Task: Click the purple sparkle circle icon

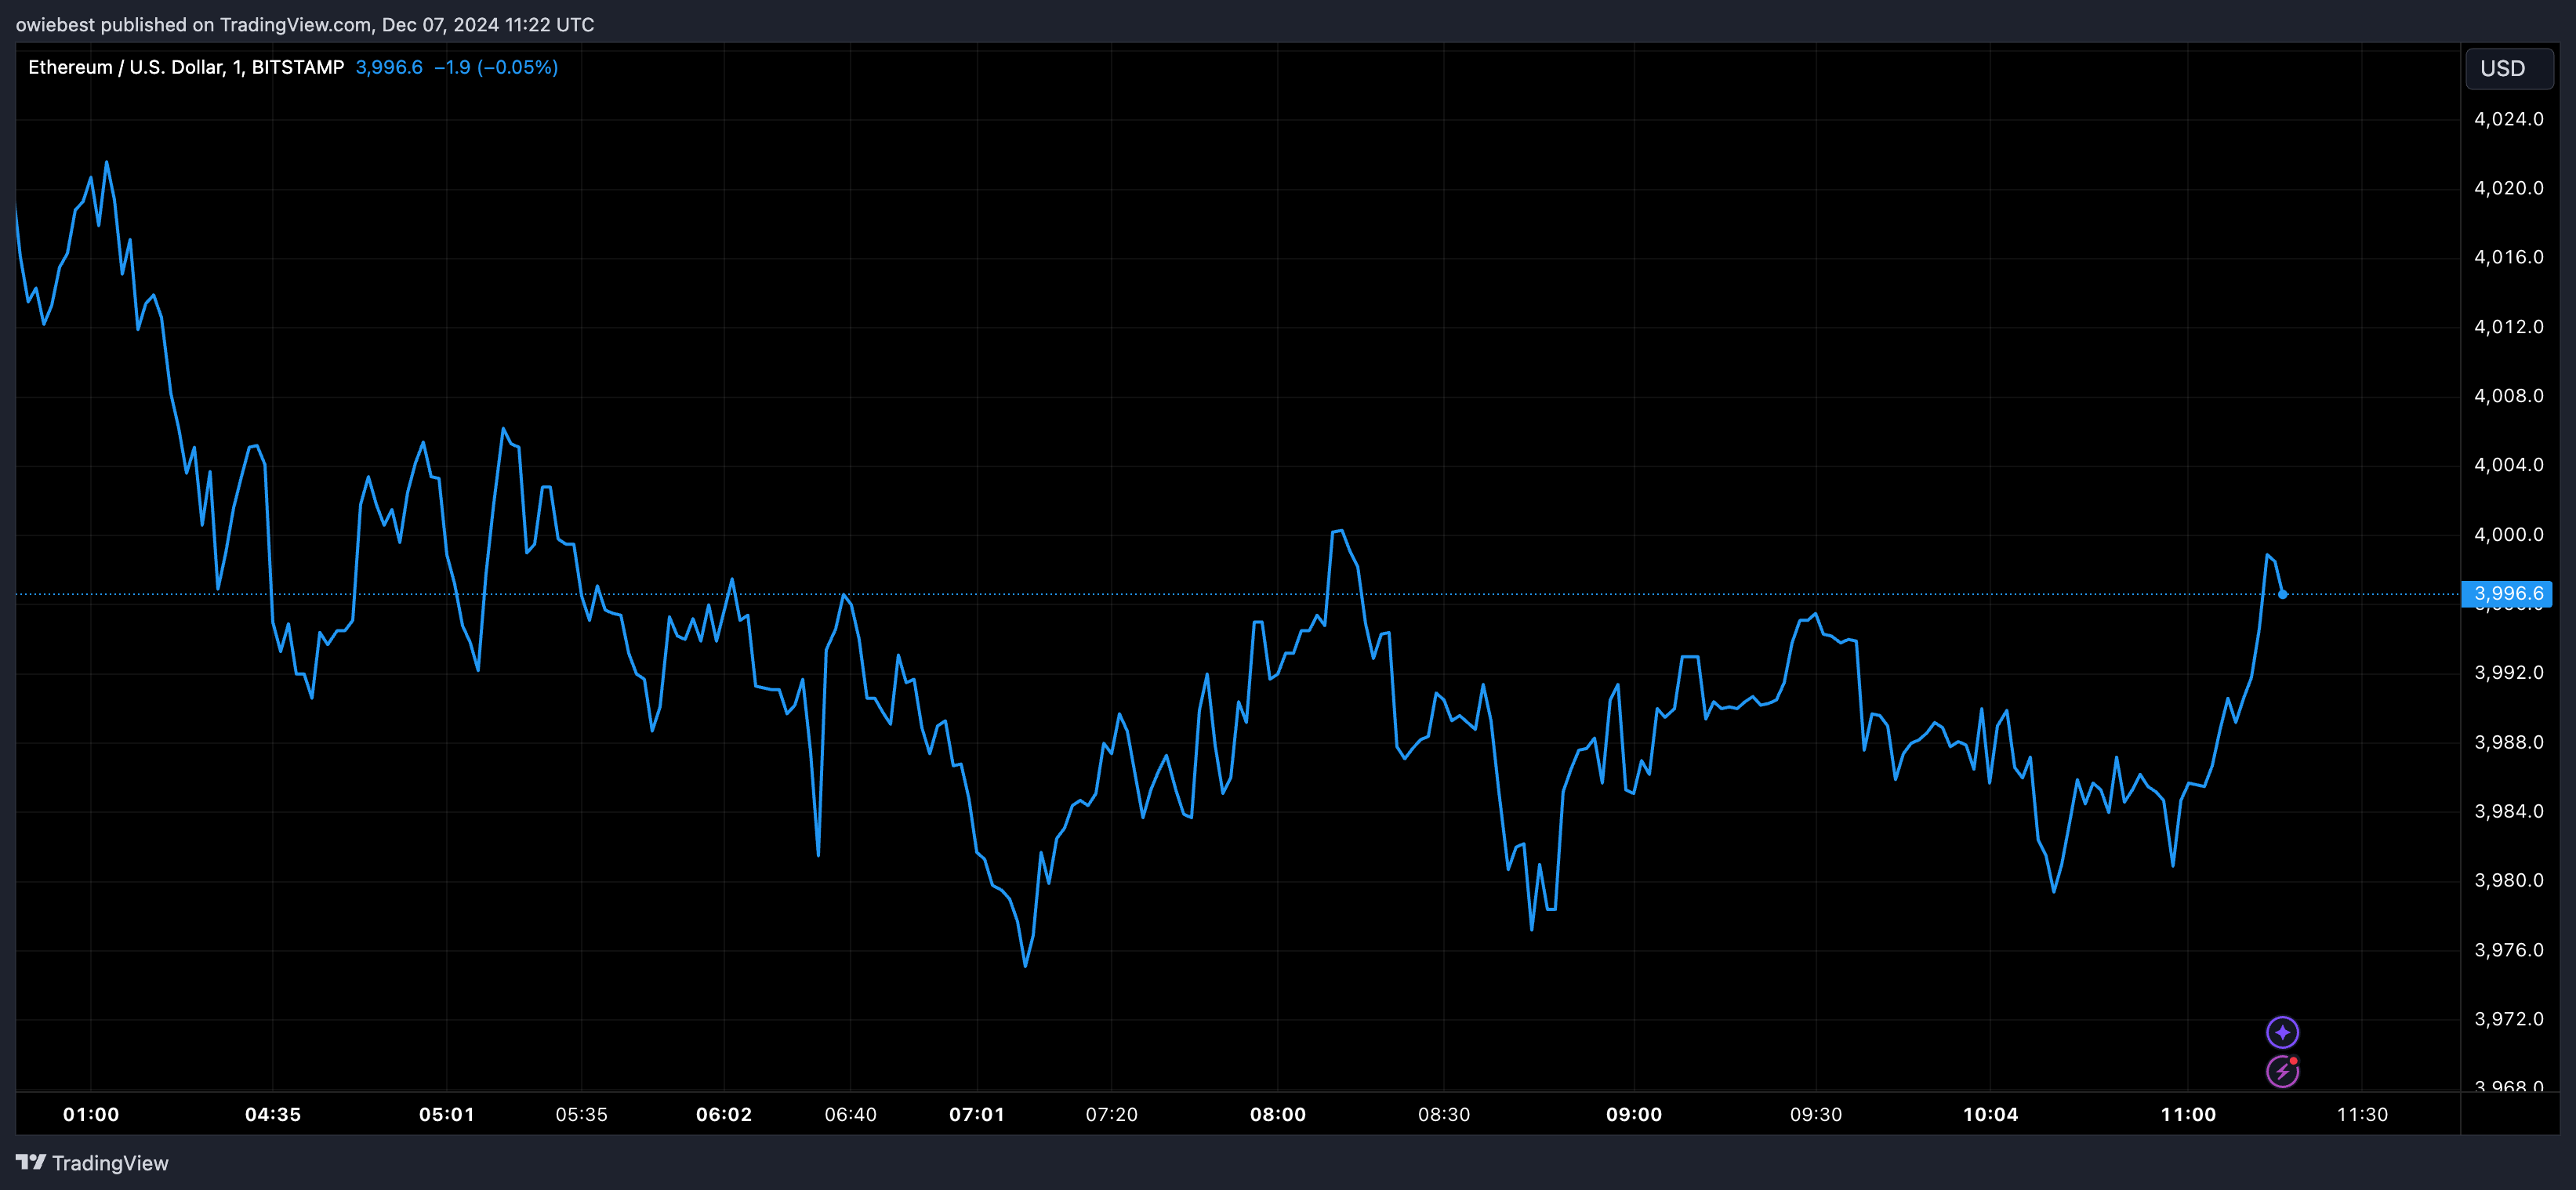Action: coord(2282,1032)
